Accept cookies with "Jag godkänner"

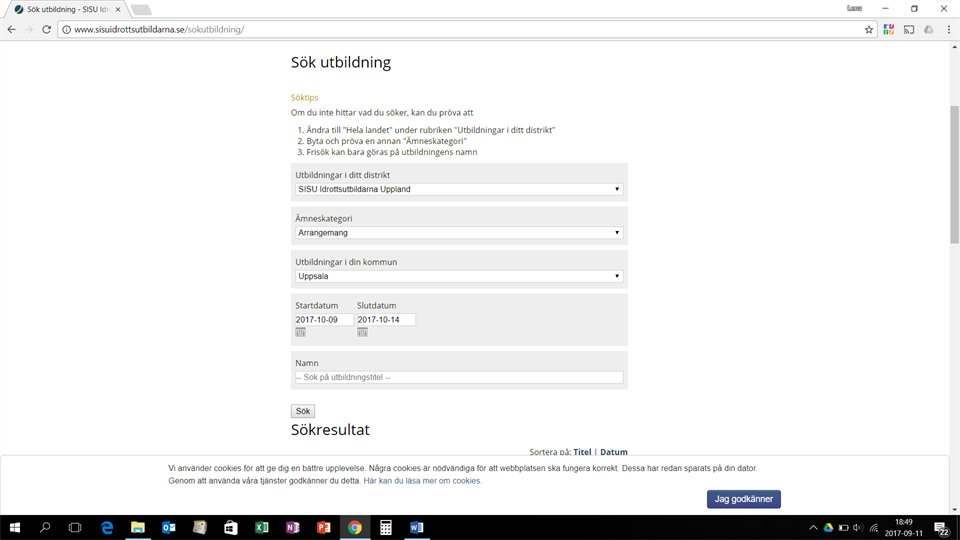743,499
